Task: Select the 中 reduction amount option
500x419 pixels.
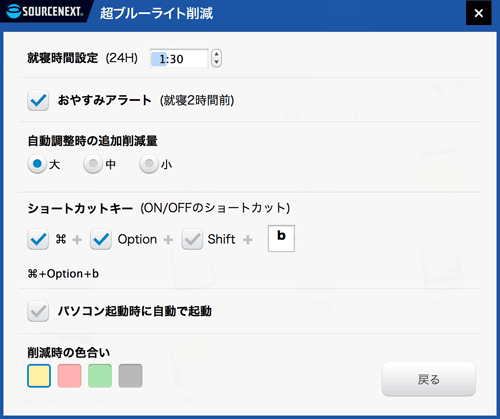Action: click(x=93, y=164)
